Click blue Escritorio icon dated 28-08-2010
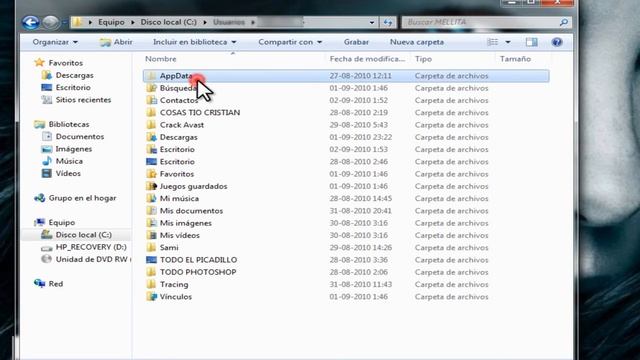 151,162
